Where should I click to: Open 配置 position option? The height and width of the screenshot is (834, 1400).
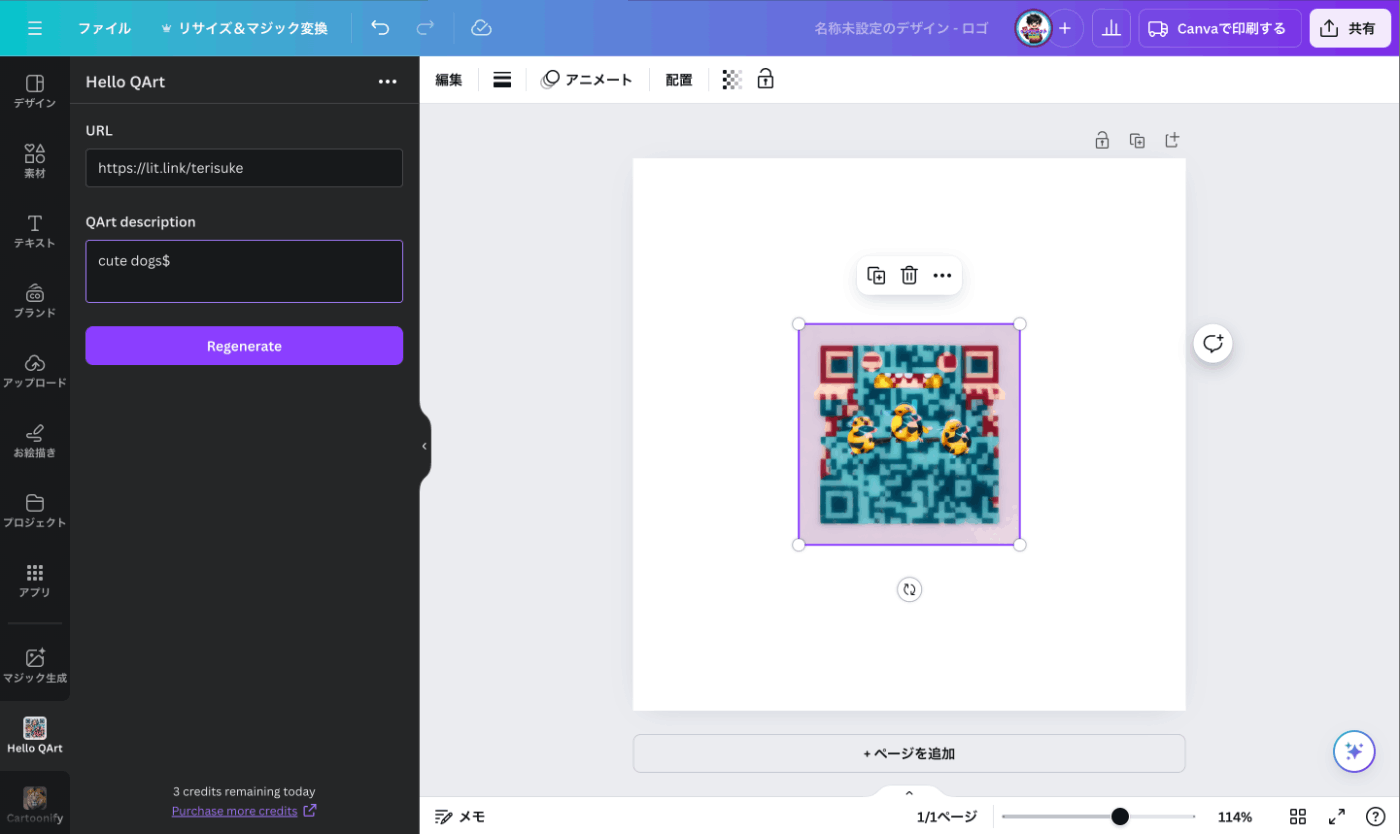click(679, 80)
